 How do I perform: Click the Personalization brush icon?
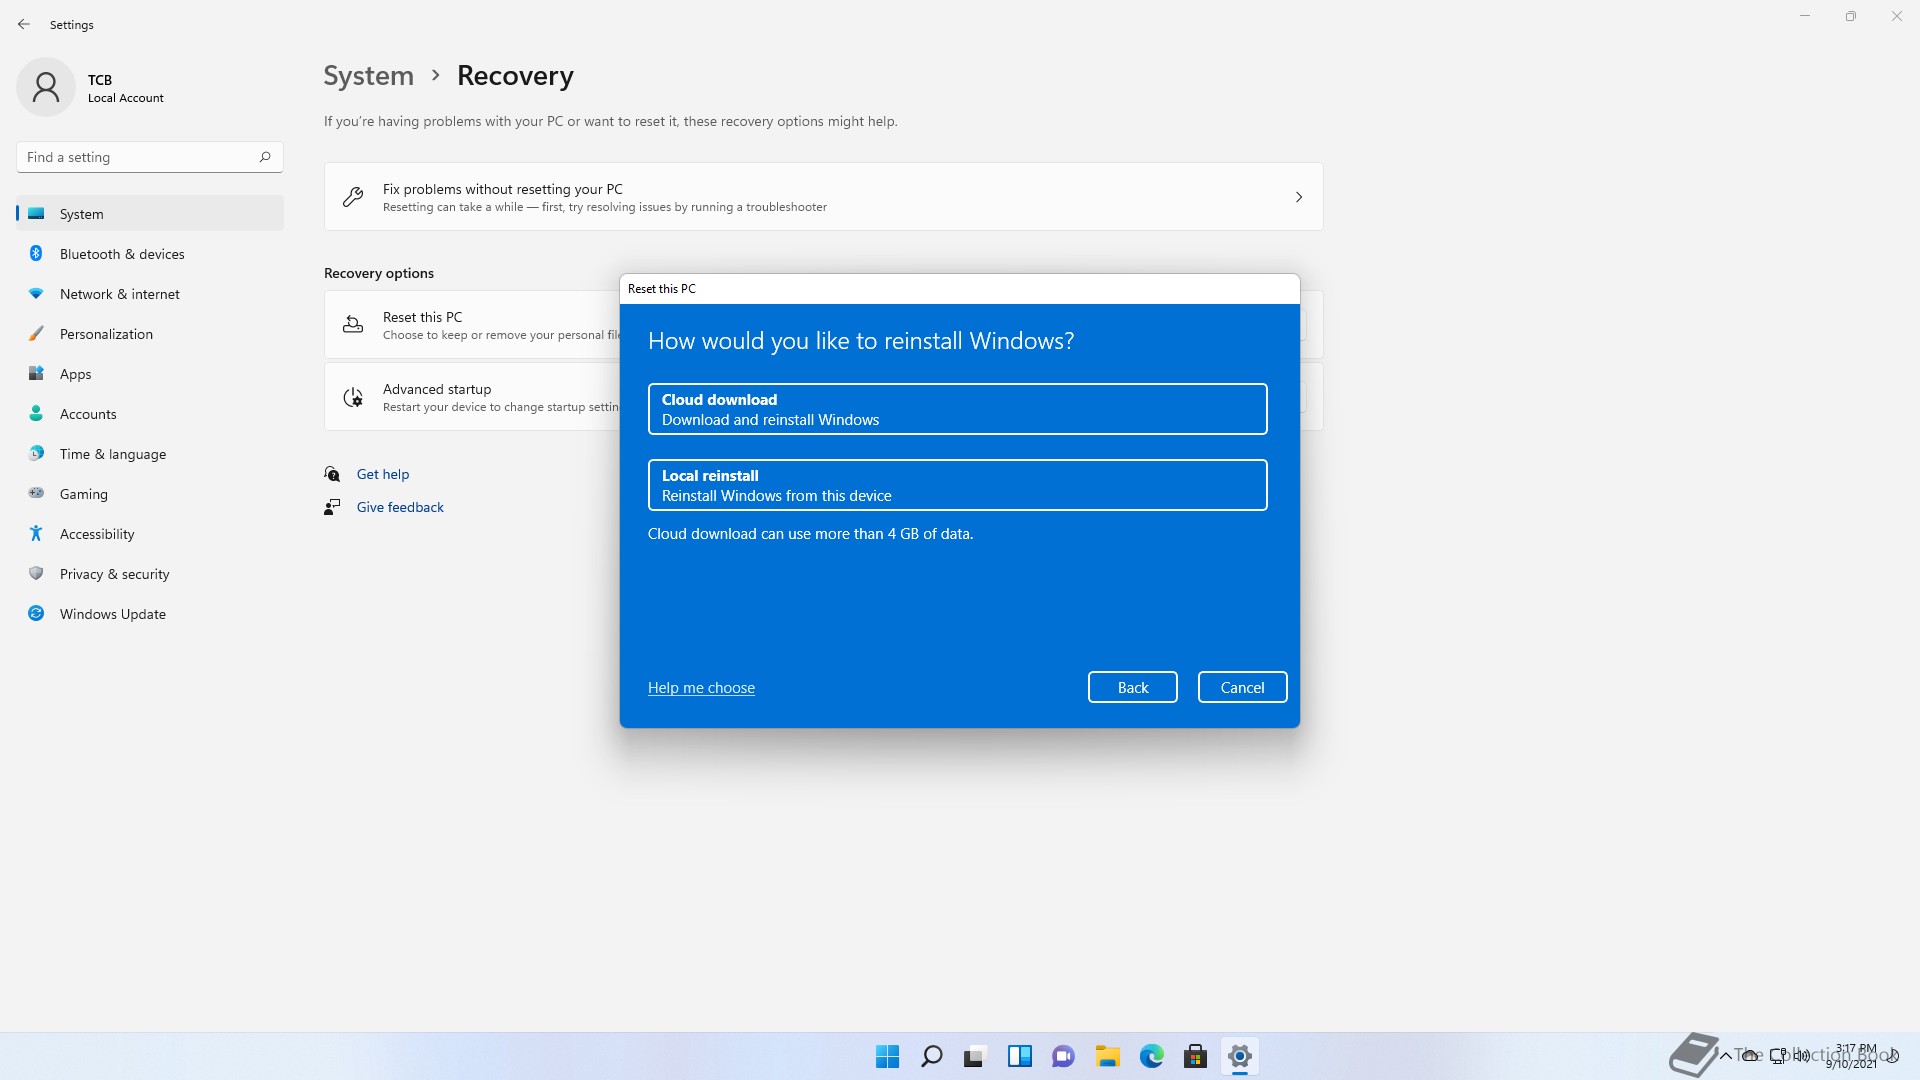36,333
